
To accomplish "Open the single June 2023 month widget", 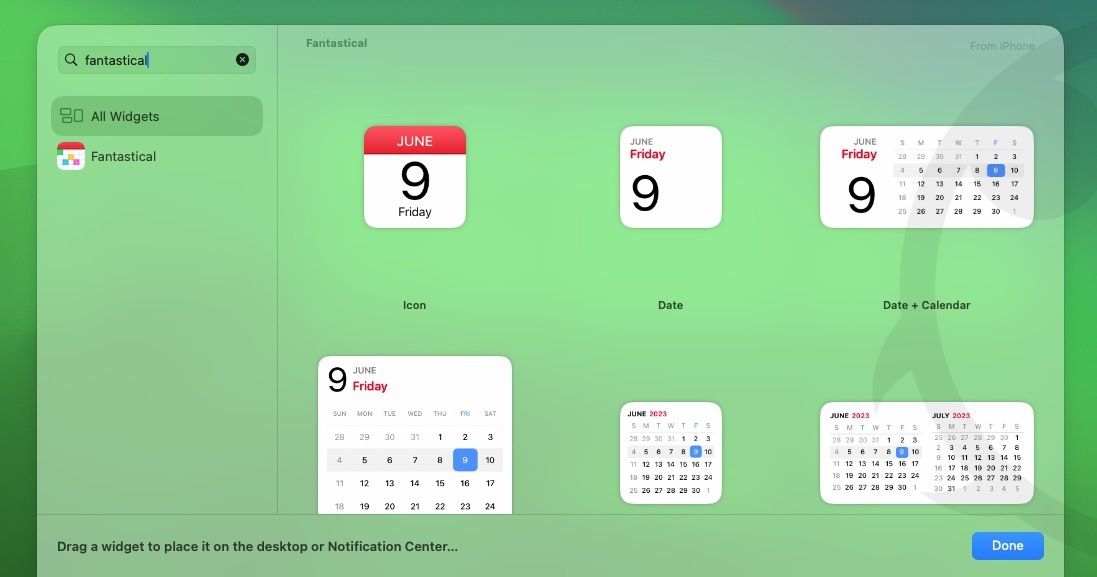I will [x=670, y=455].
